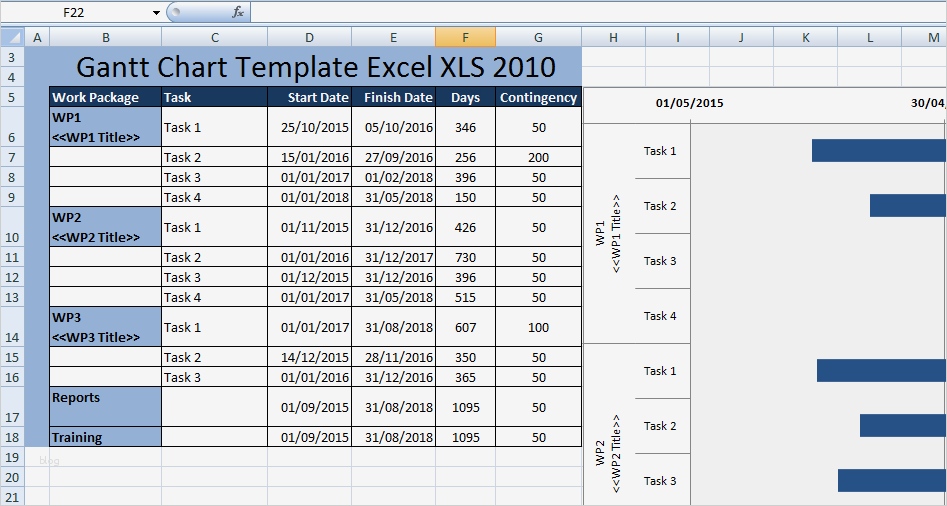
Task: Select column C header
Action: (214, 37)
